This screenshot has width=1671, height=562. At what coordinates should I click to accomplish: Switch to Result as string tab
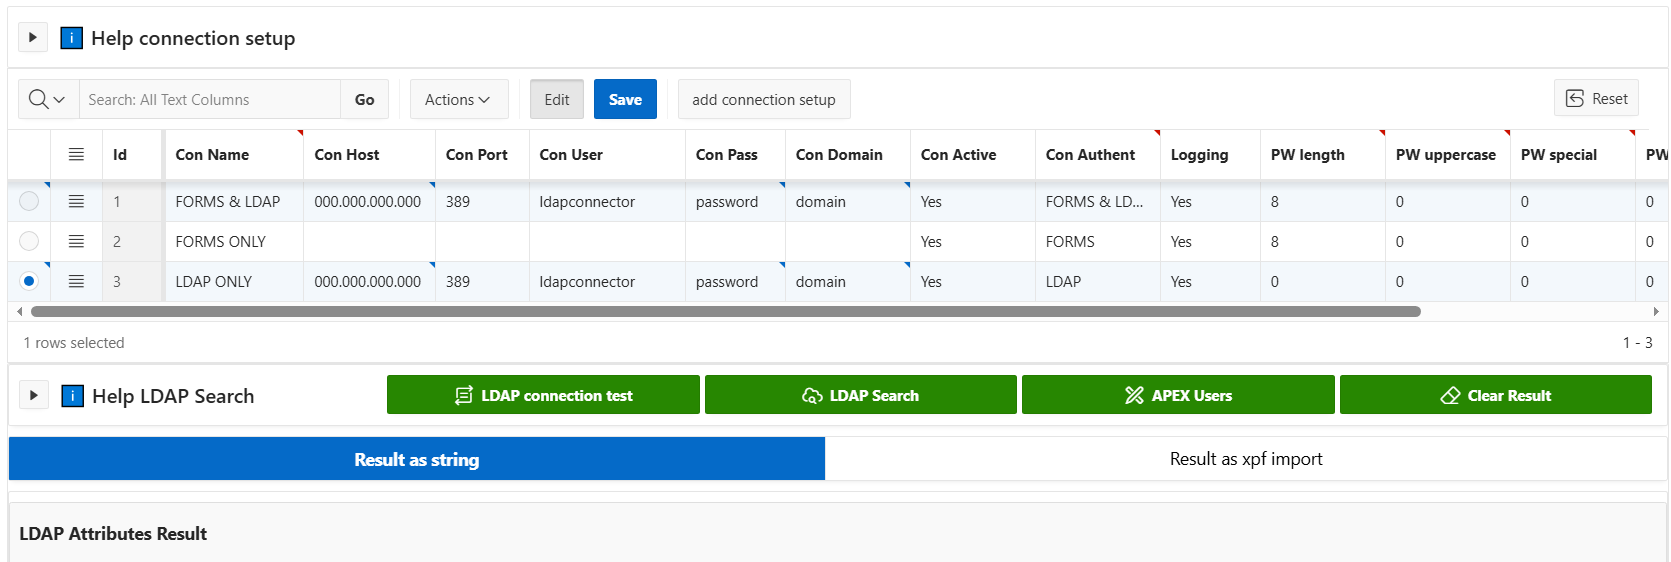417,459
